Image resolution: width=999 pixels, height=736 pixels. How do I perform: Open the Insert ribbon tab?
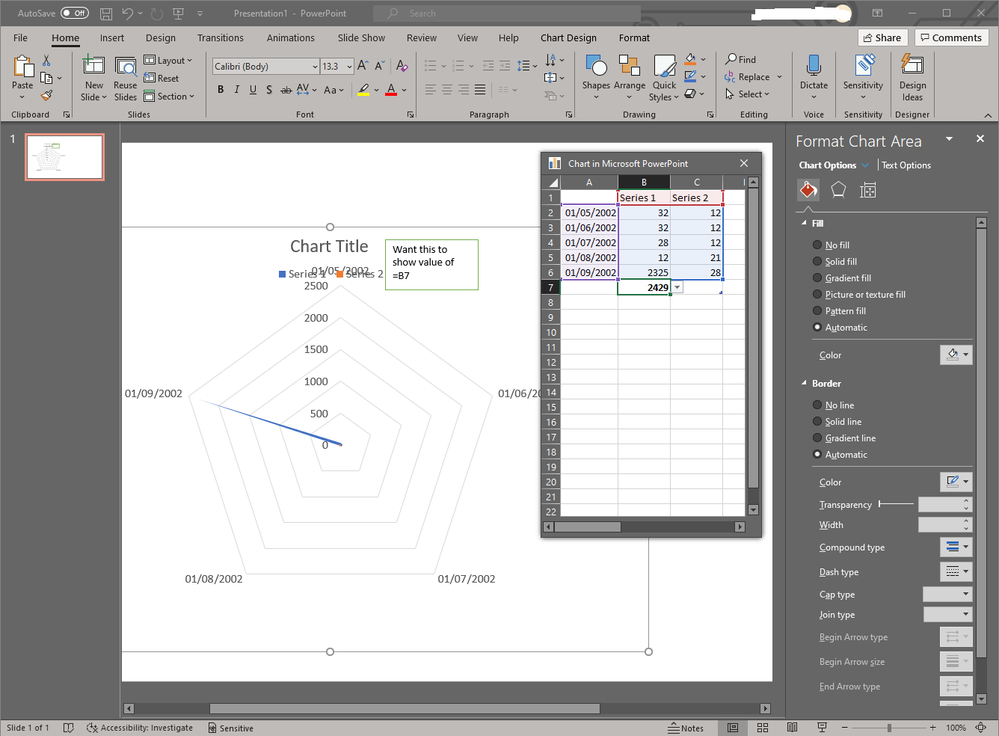point(112,38)
